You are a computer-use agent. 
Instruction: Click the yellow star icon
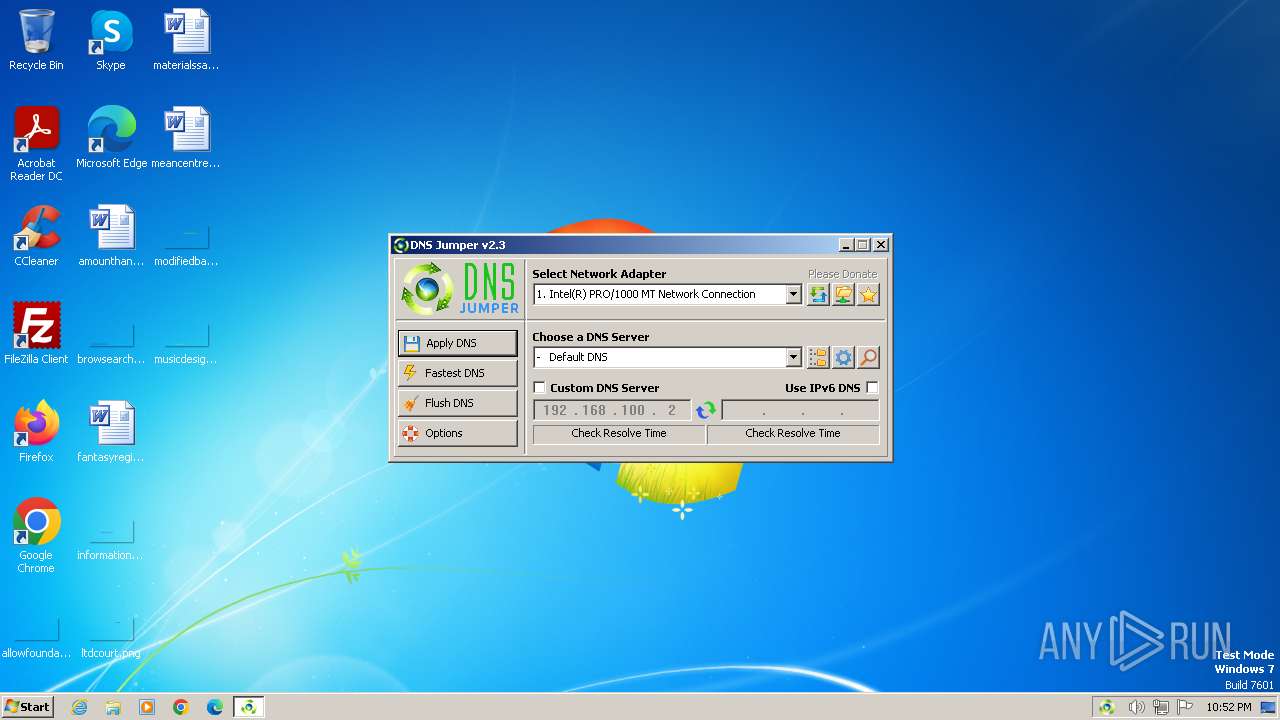pos(868,294)
